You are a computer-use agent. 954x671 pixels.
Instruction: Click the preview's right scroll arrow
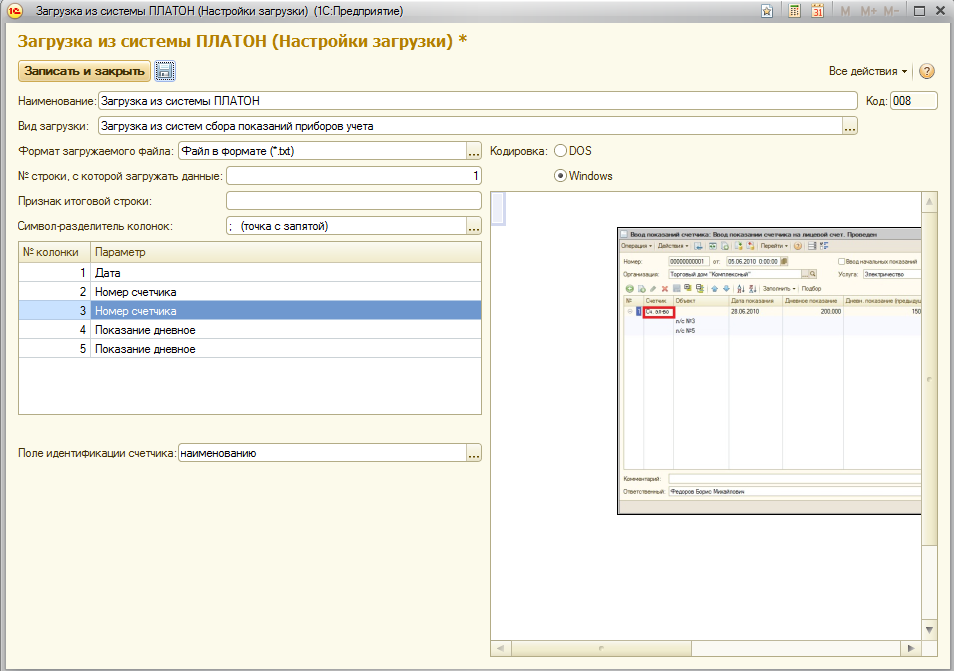click(911, 648)
